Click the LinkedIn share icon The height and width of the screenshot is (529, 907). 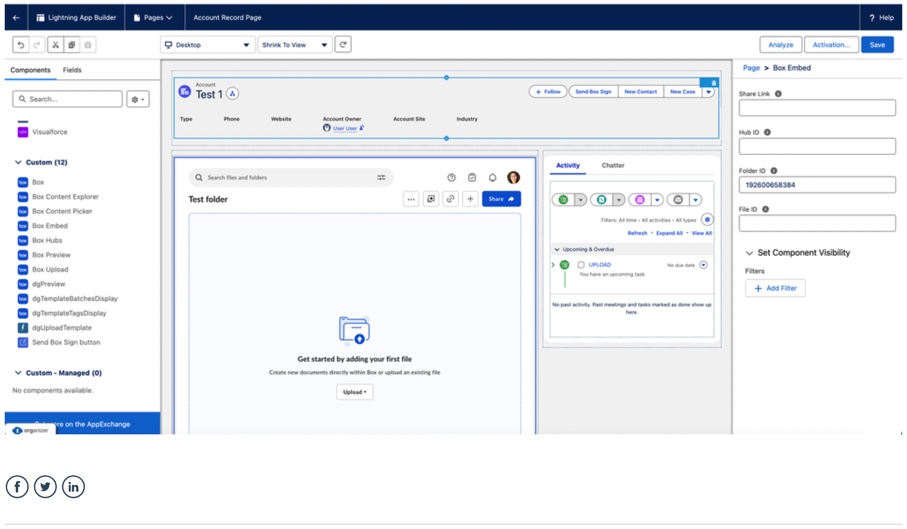(73, 487)
